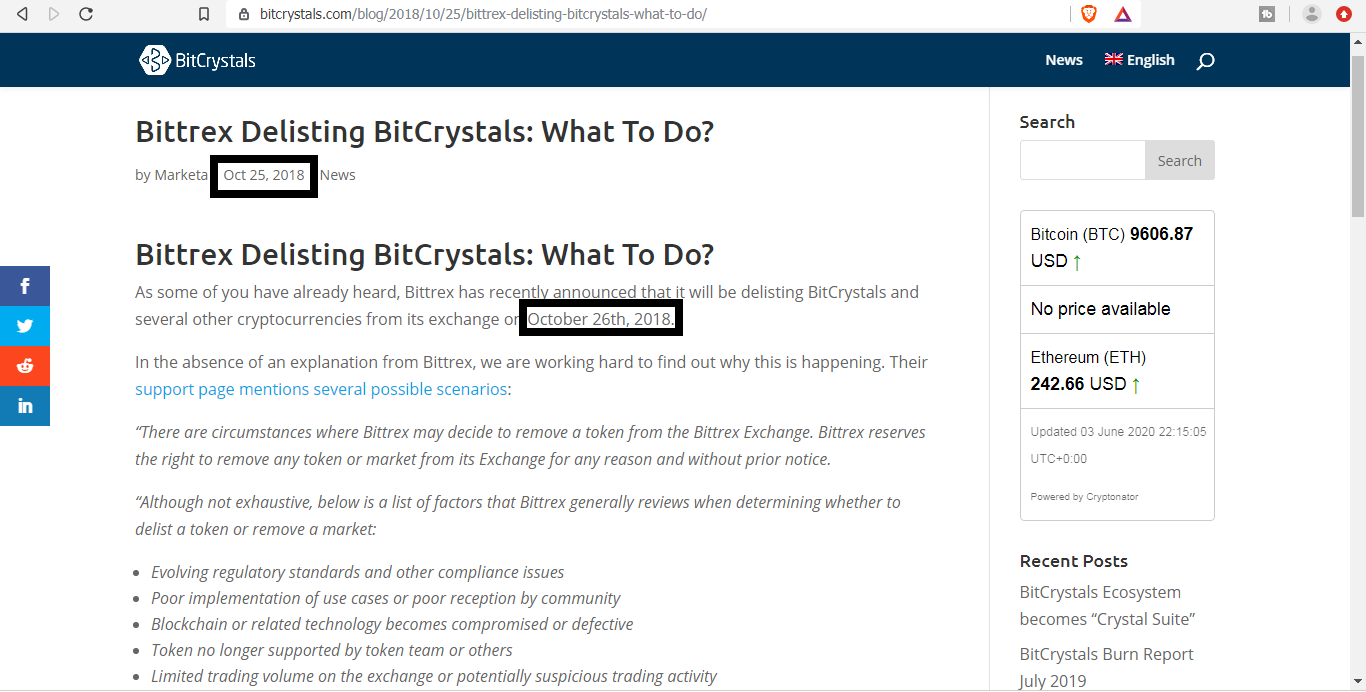This screenshot has height=692, width=1366.
Task: Share the post on Reddit
Action: [25, 366]
